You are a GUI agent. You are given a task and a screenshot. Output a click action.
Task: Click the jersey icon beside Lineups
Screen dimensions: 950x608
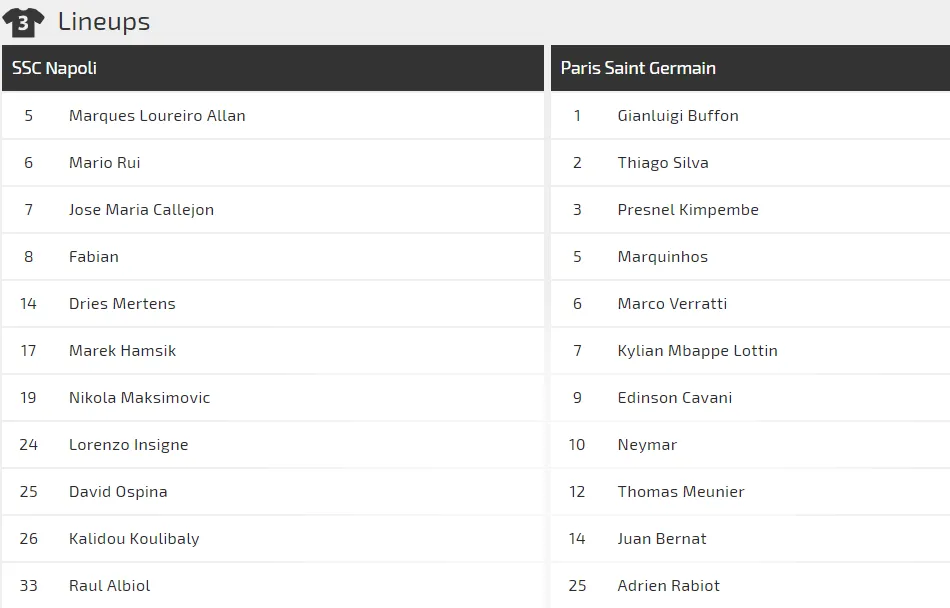23,22
